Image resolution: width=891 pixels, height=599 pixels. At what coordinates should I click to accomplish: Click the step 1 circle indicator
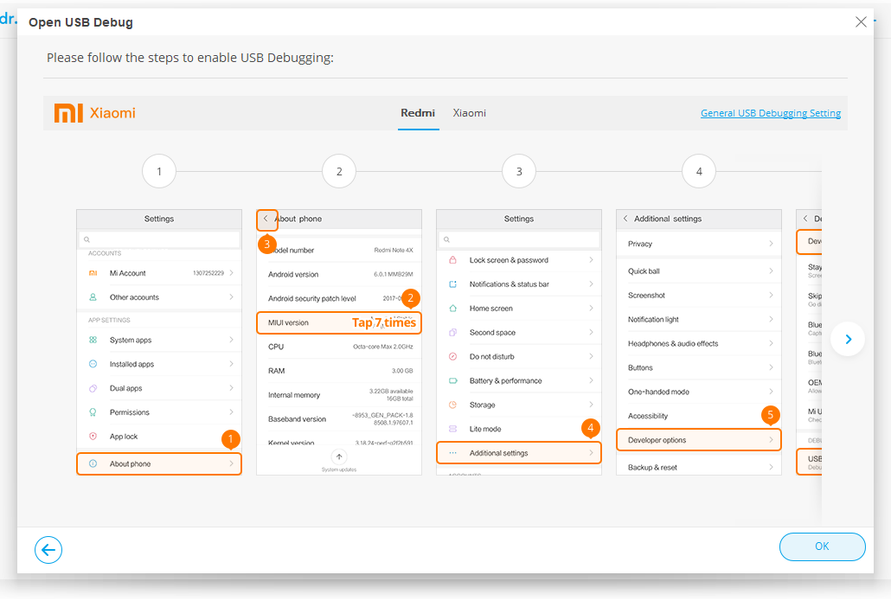159,172
